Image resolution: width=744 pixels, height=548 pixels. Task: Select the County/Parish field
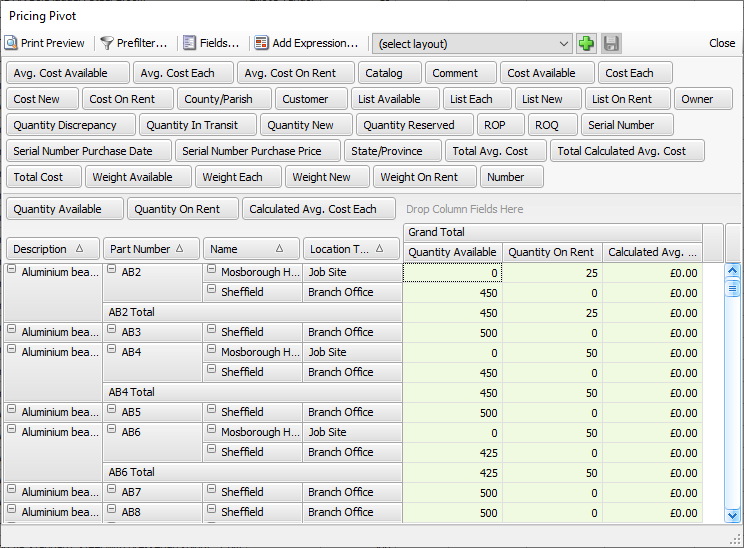tap(224, 99)
